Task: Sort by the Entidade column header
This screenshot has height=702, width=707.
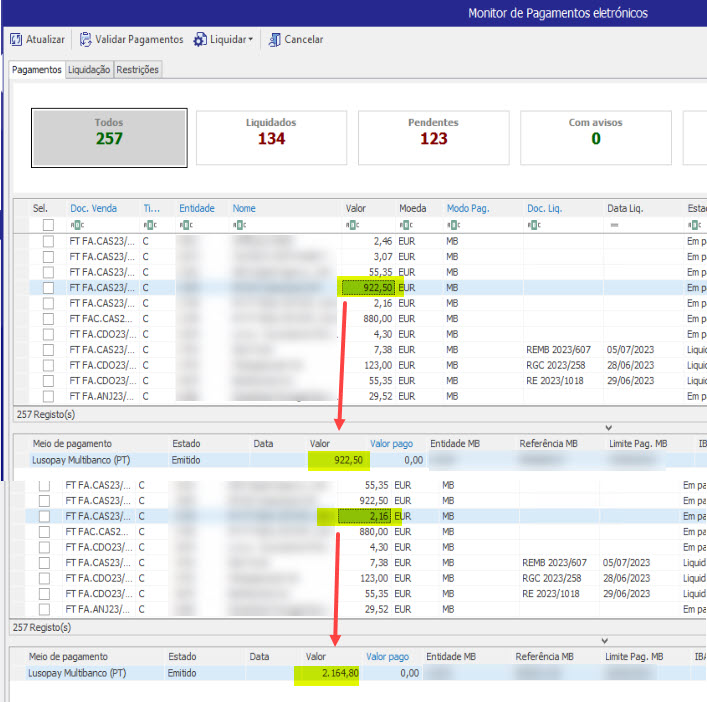Action: click(x=197, y=208)
